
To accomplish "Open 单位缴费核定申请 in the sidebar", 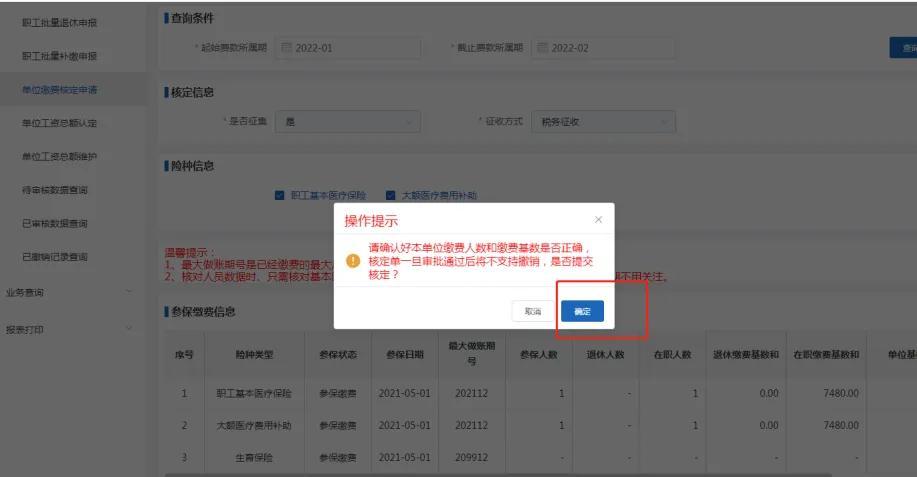I will click(x=60, y=90).
